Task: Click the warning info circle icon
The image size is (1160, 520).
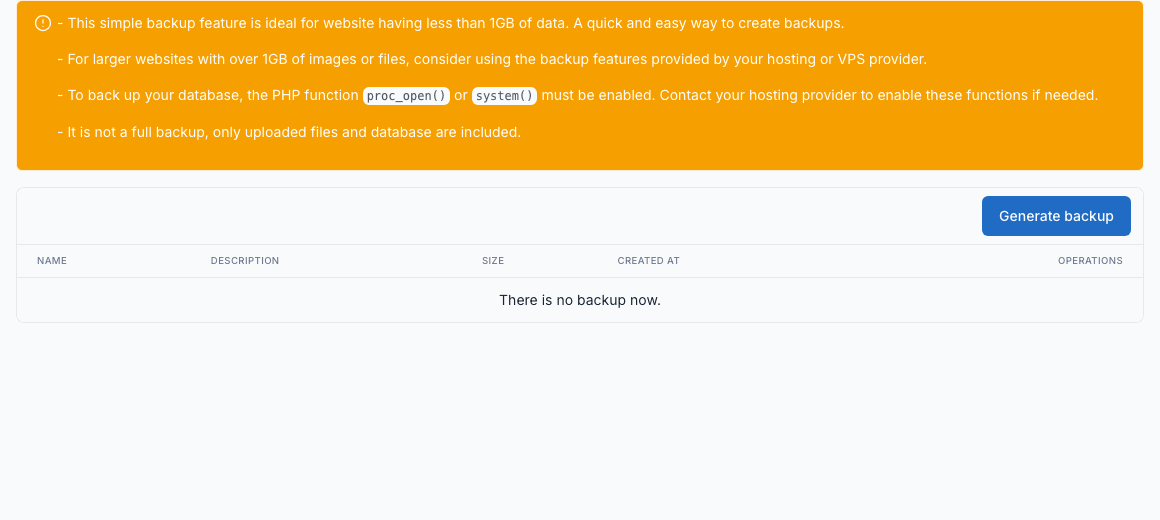Action: (43, 23)
